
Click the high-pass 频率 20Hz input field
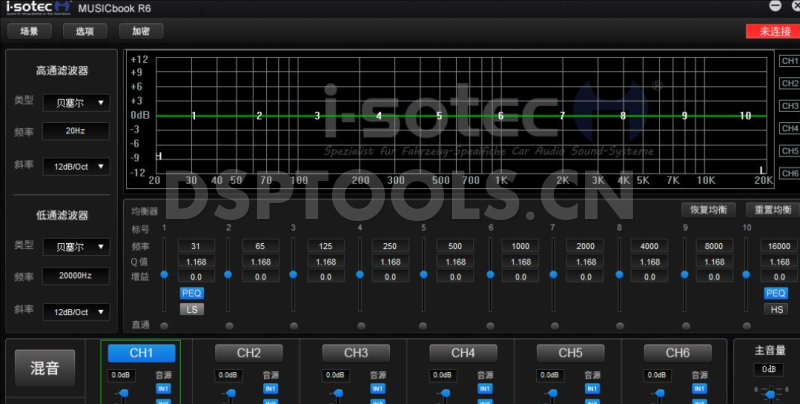point(76,131)
